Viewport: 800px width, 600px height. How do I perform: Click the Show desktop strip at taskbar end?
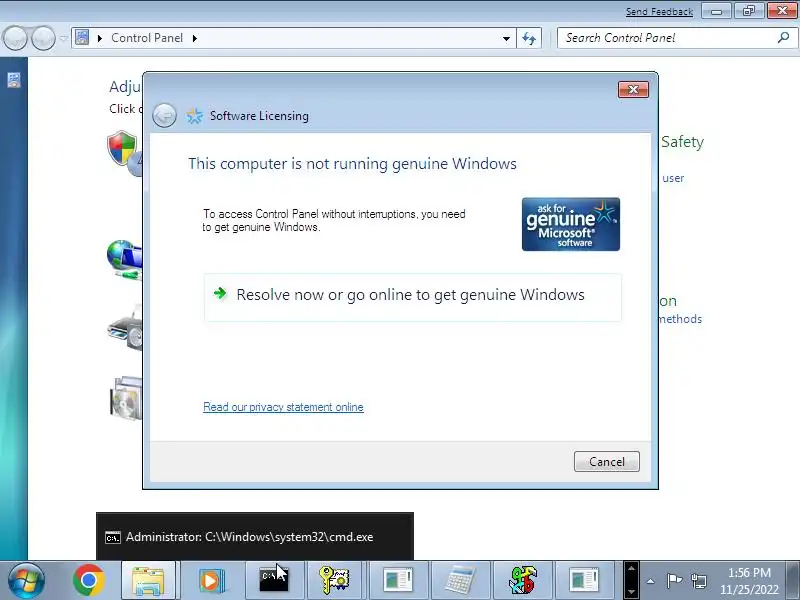click(x=793, y=580)
